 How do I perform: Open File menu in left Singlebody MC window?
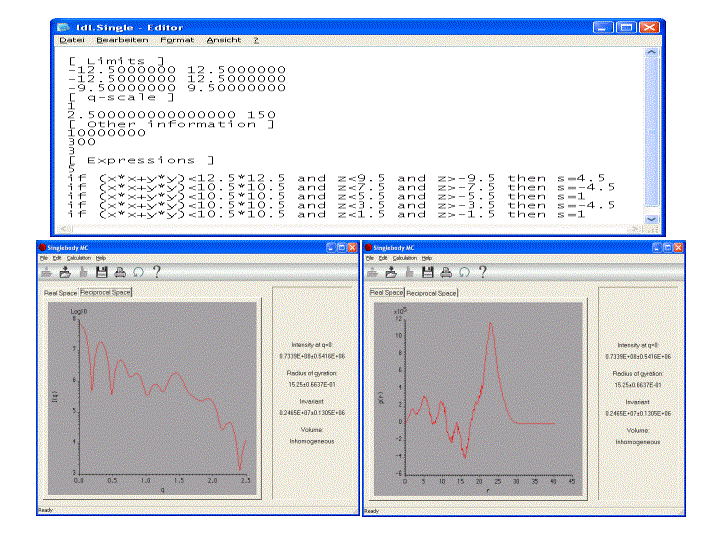pos(44,258)
